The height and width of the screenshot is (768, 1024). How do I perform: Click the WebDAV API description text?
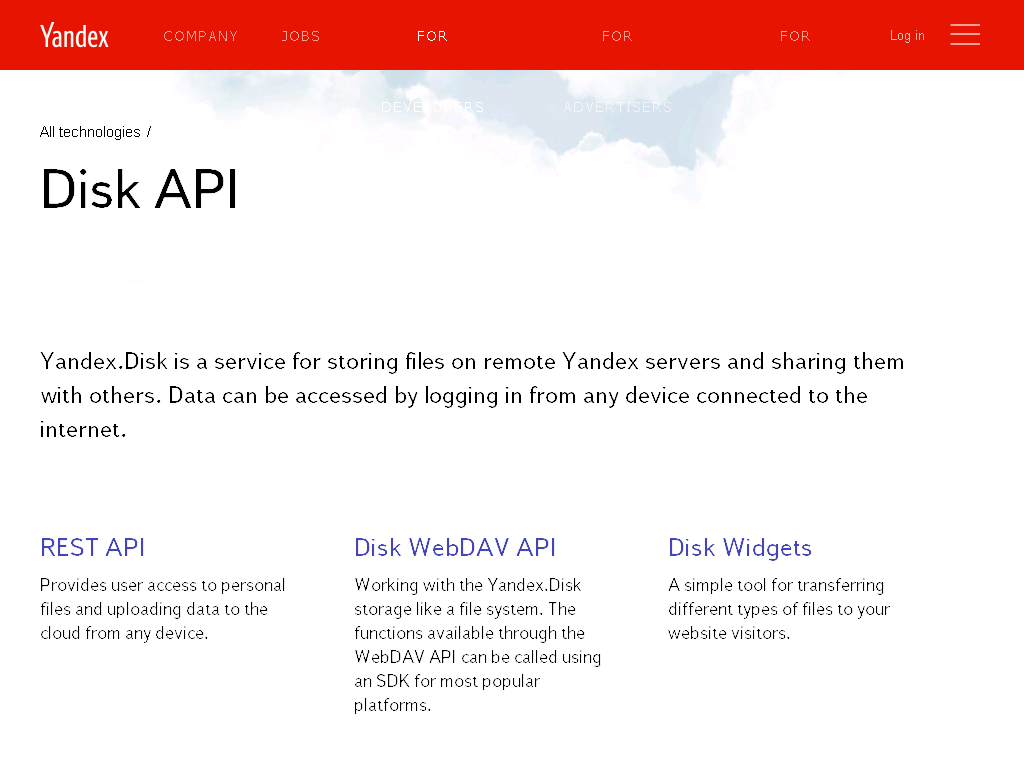click(x=477, y=645)
